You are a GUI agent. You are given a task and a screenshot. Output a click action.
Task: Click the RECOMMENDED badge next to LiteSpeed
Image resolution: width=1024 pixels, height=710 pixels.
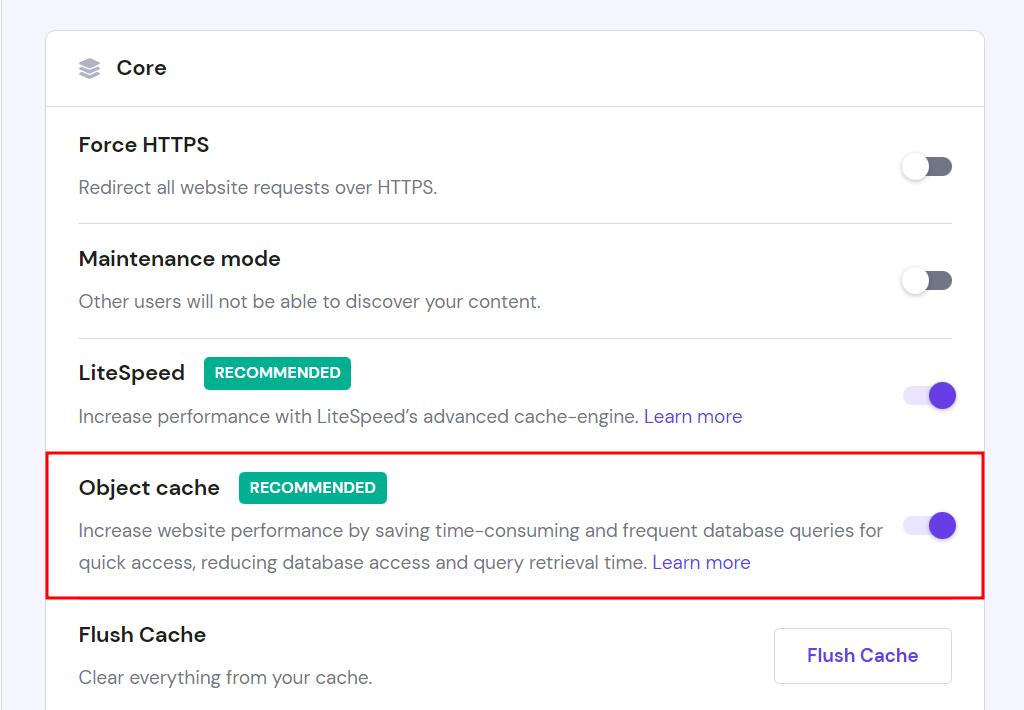pos(277,373)
